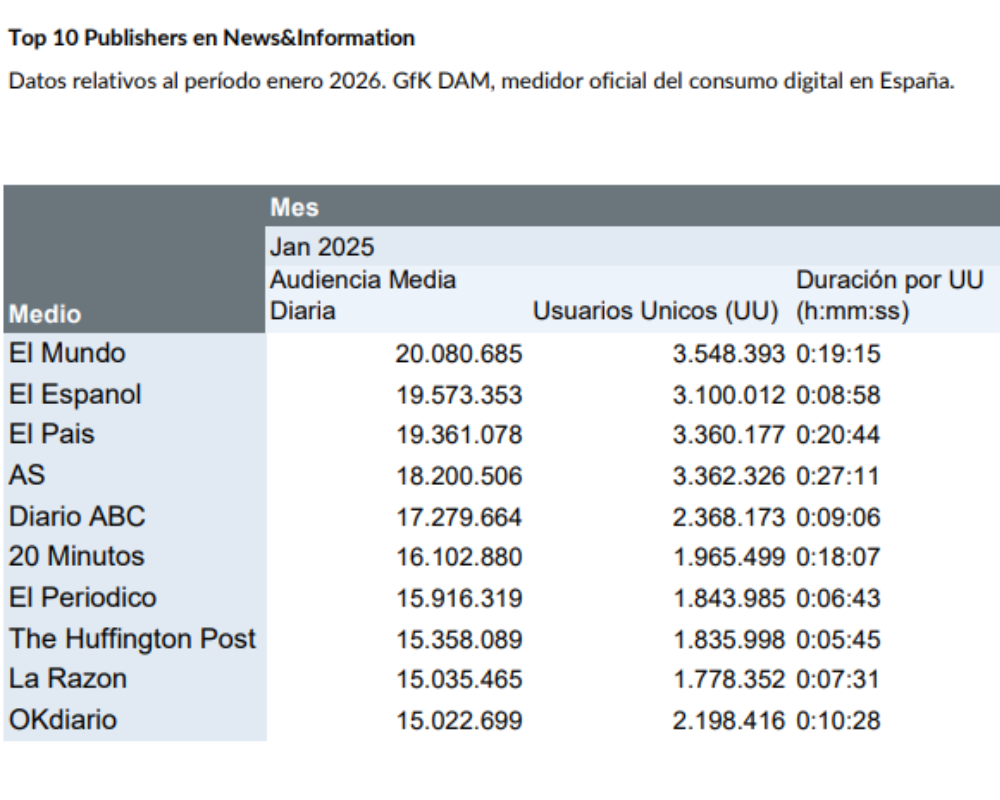Click El Espanol unique users 3.100.012
Screen dimensions: 1000x800
point(729,396)
